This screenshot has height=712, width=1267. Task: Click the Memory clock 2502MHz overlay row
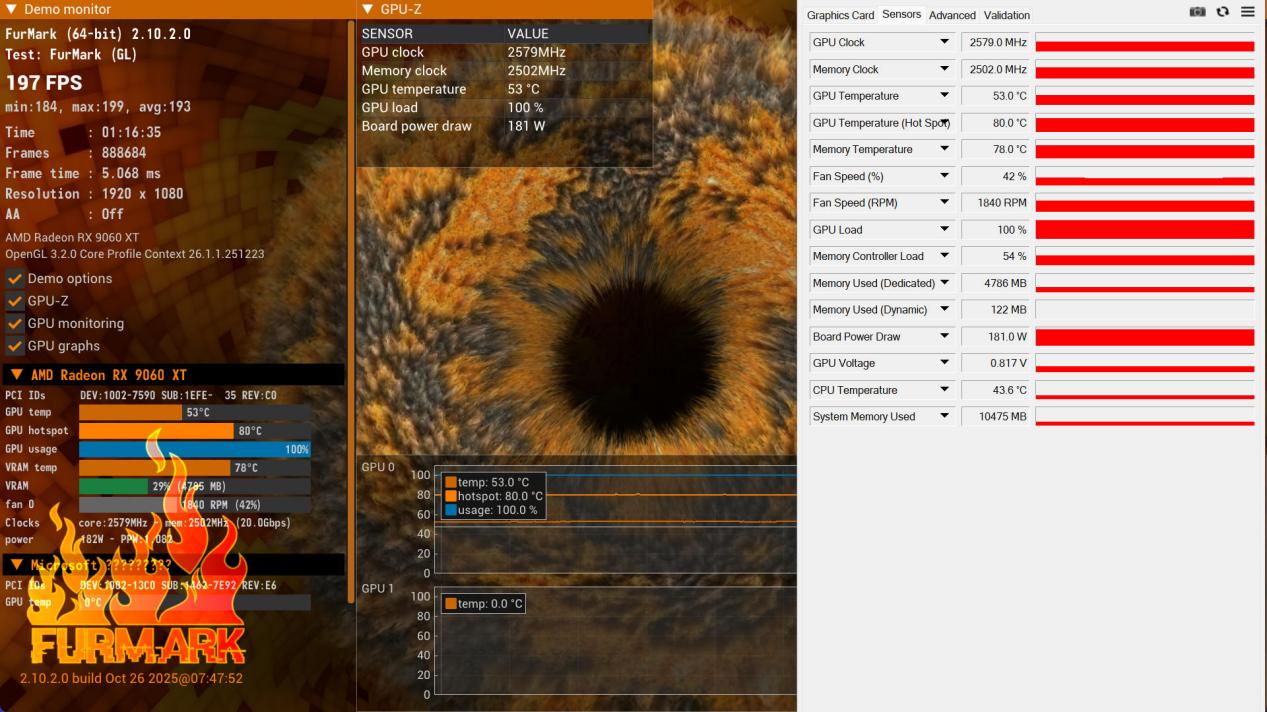pyautogui.click(x=505, y=71)
